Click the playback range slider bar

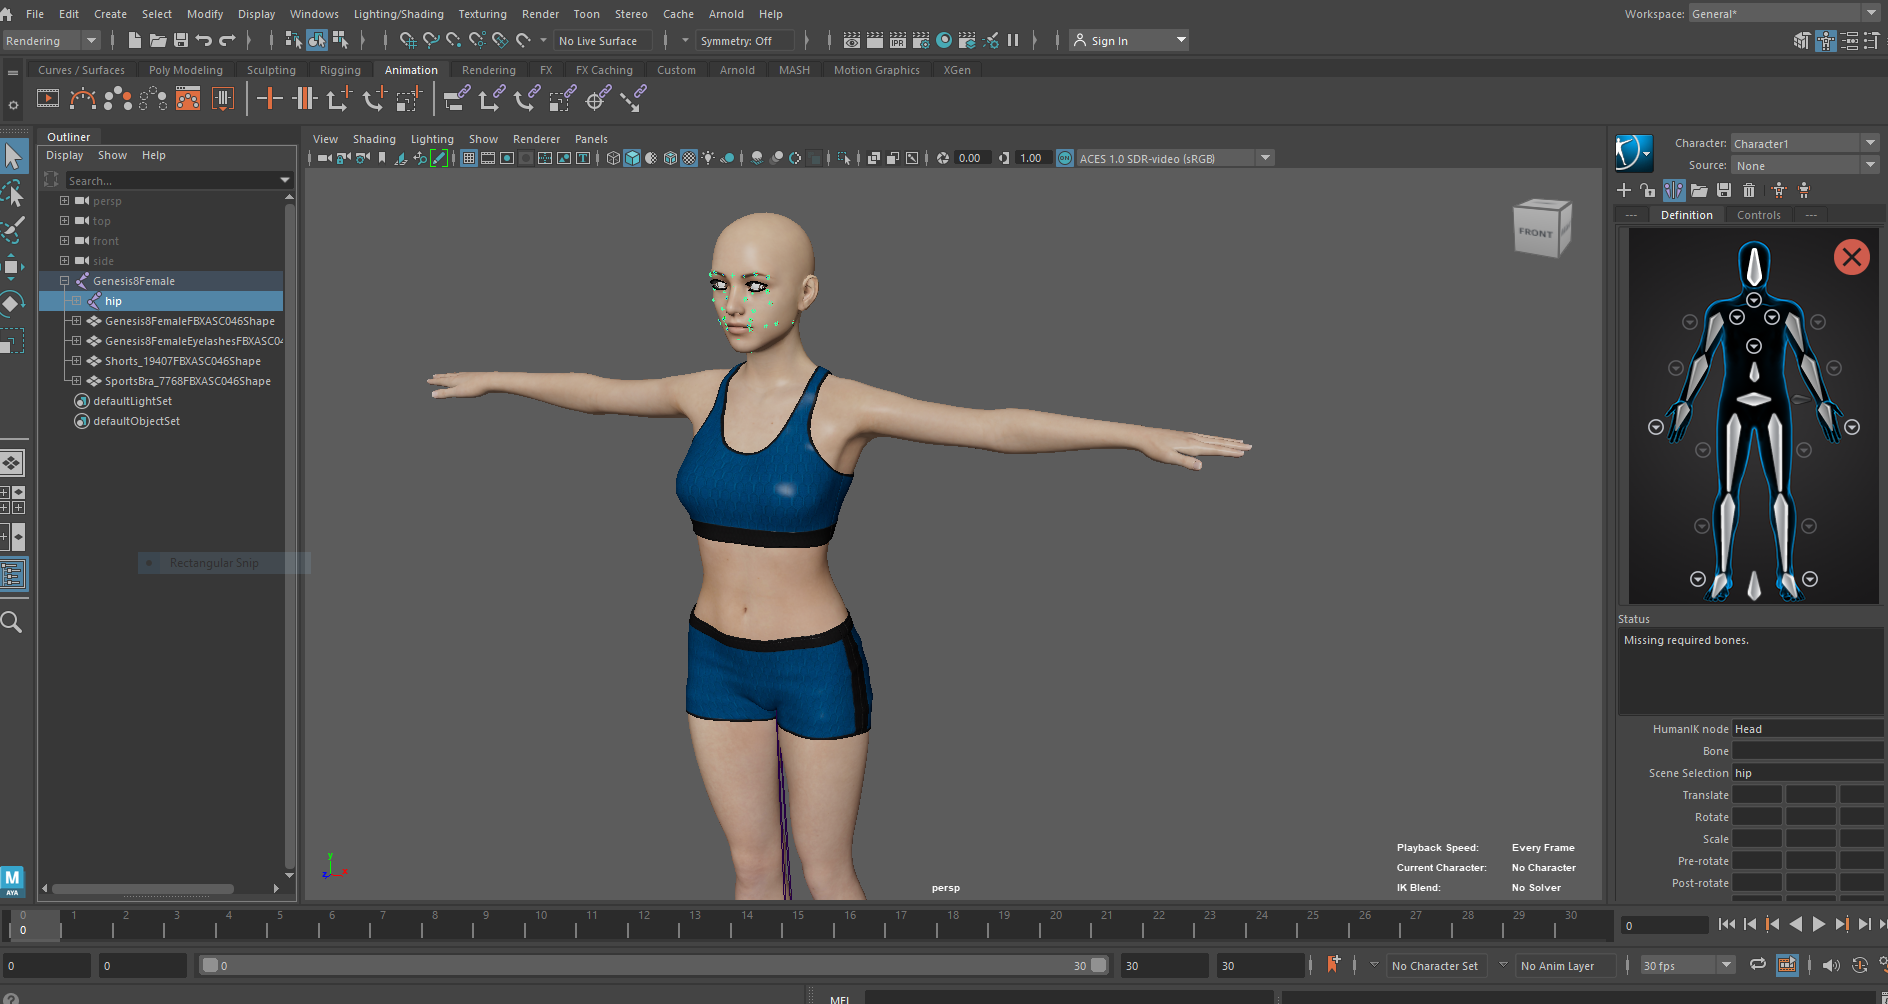(x=650, y=965)
